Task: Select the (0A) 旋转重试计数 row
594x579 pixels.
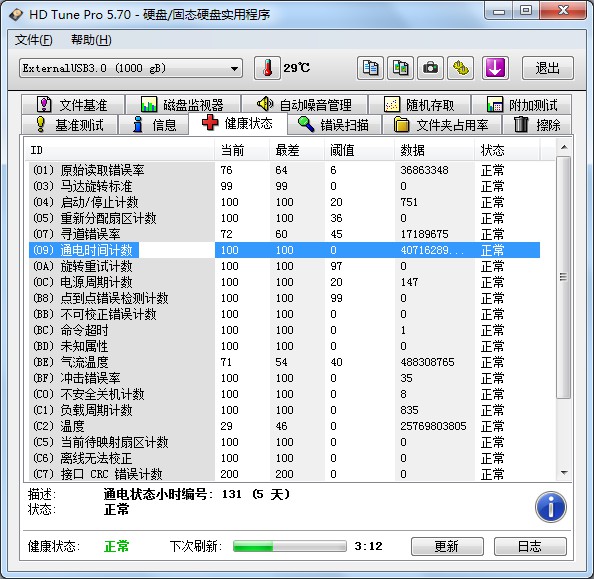Action: (x=284, y=266)
